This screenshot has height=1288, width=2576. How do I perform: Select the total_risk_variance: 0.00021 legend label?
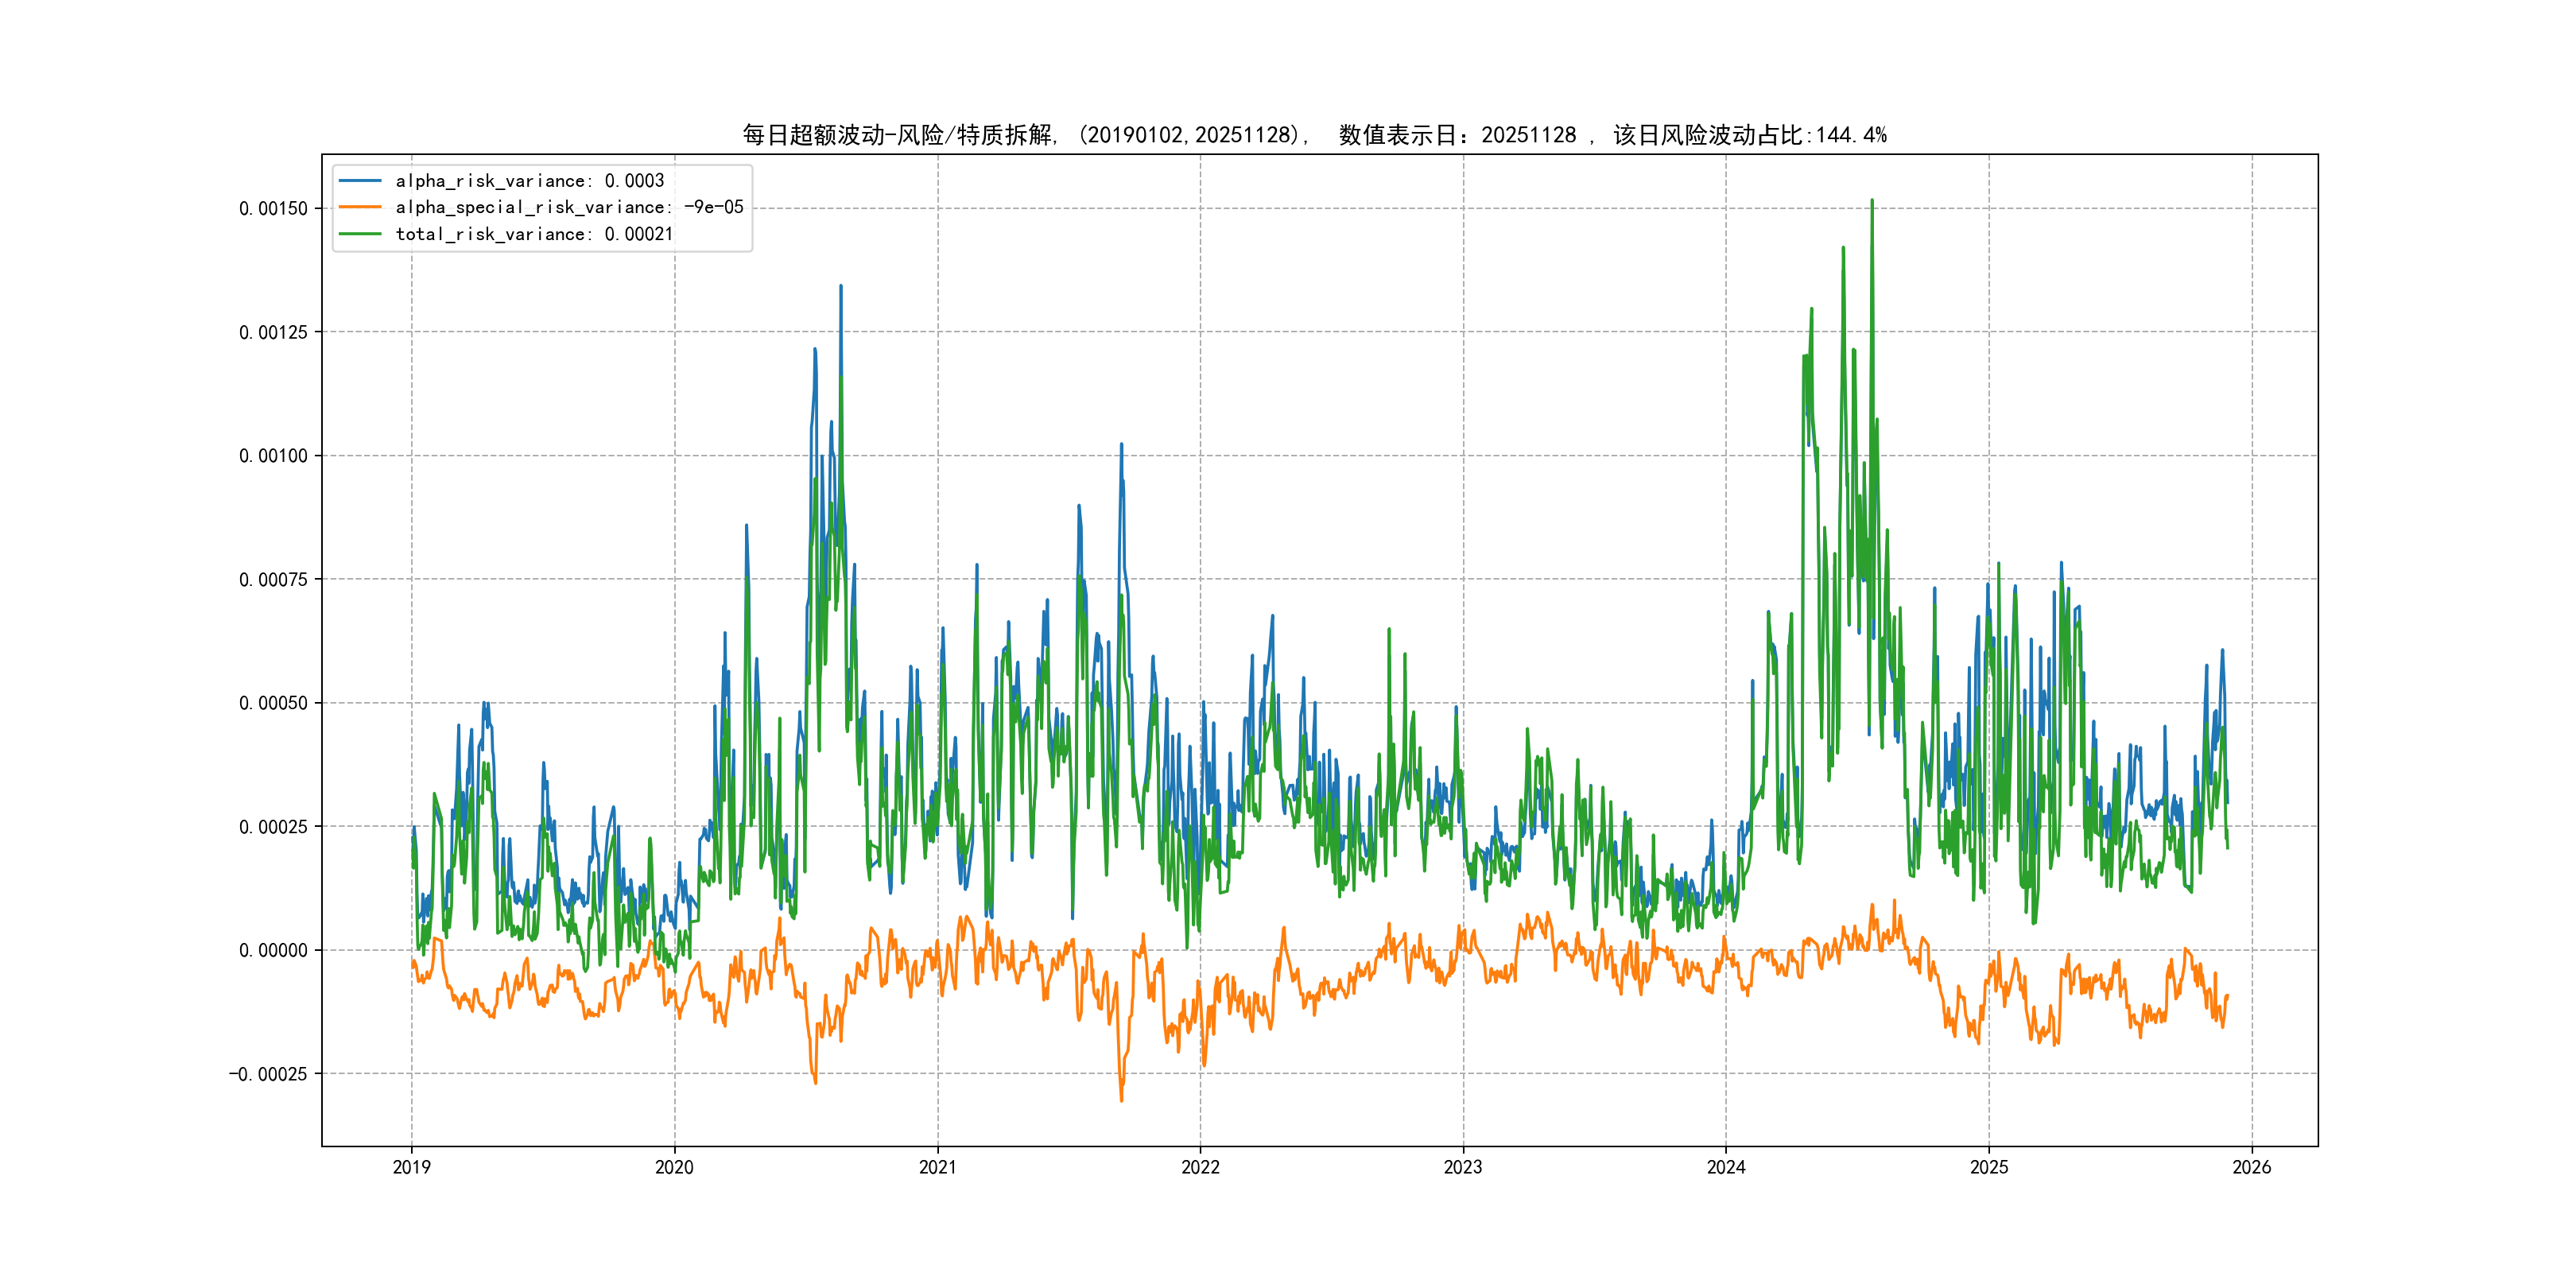(x=534, y=234)
